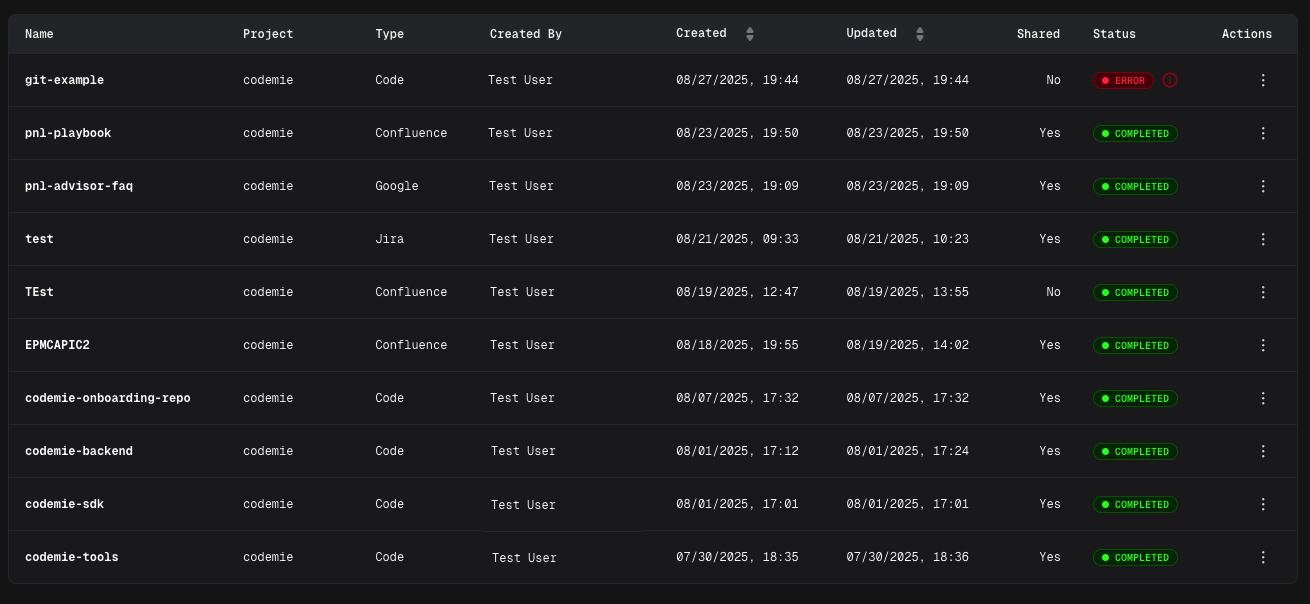1310x604 pixels.
Task: Open three-dot menu for codemie-backend
Action: [1262, 451]
